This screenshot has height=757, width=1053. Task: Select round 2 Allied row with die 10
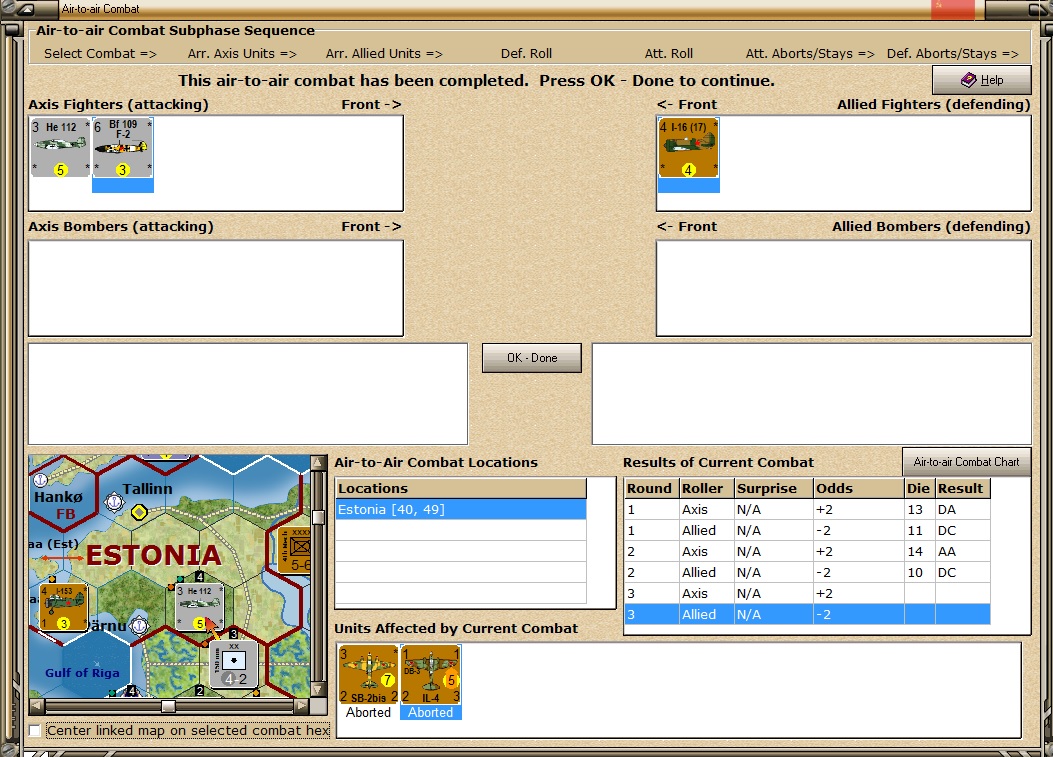pyautogui.click(x=807, y=573)
